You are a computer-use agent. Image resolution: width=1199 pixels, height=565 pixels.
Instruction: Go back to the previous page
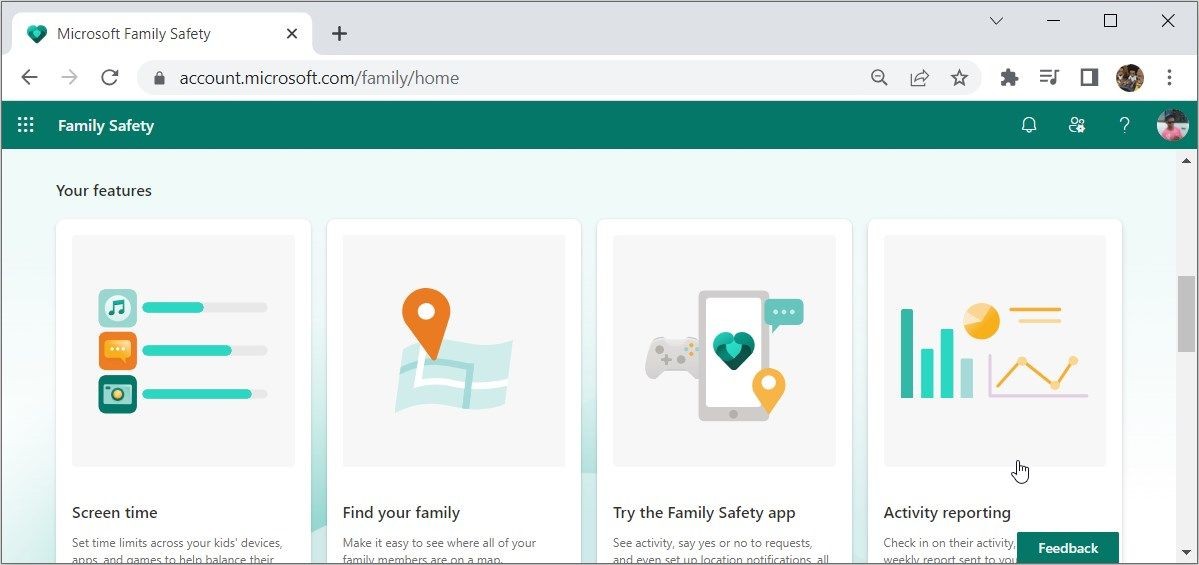[x=29, y=77]
